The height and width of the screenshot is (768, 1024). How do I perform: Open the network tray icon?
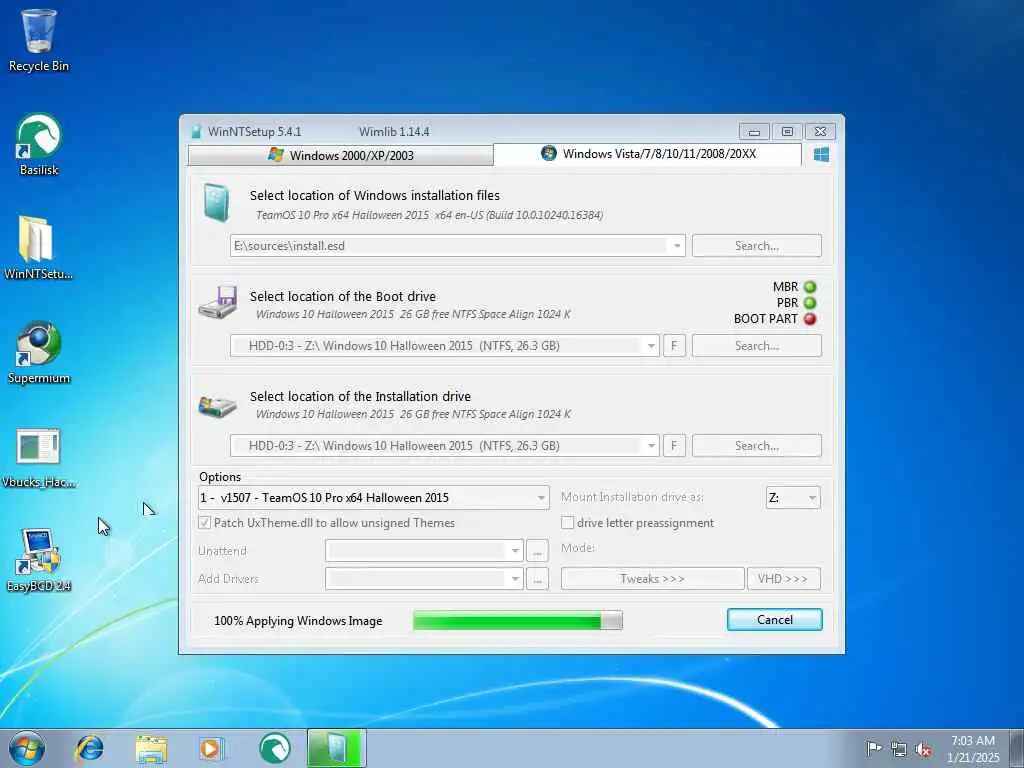click(899, 749)
